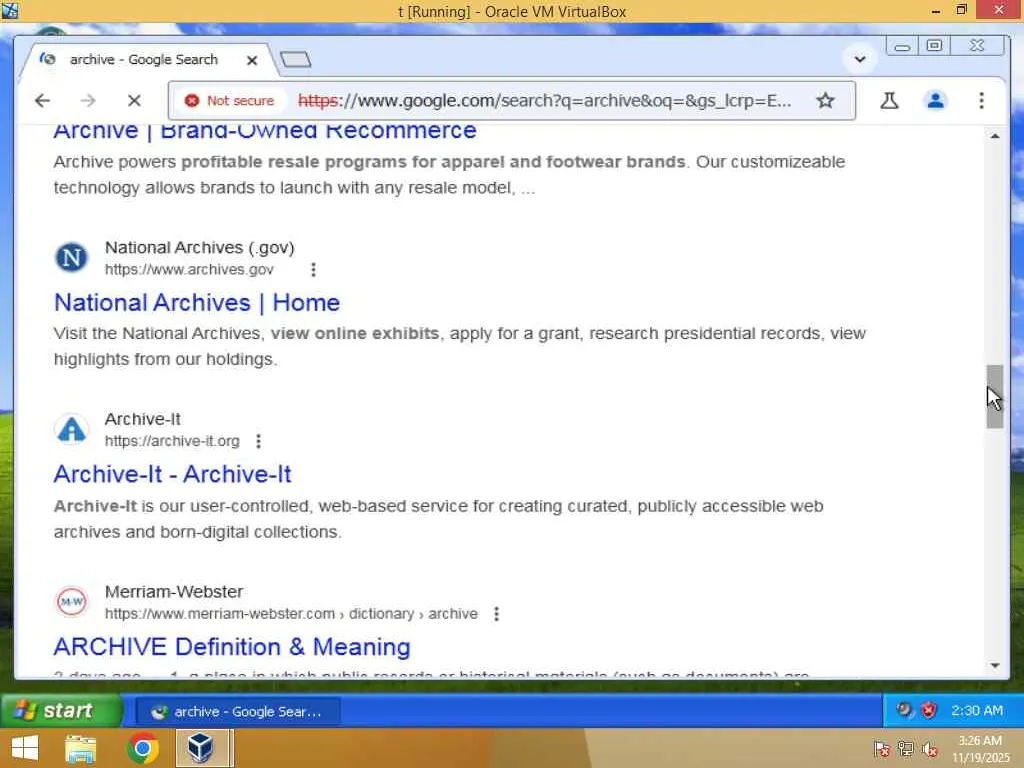The image size is (1024, 768).
Task: Click the vertical scrollbar thumb
Action: [995, 396]
